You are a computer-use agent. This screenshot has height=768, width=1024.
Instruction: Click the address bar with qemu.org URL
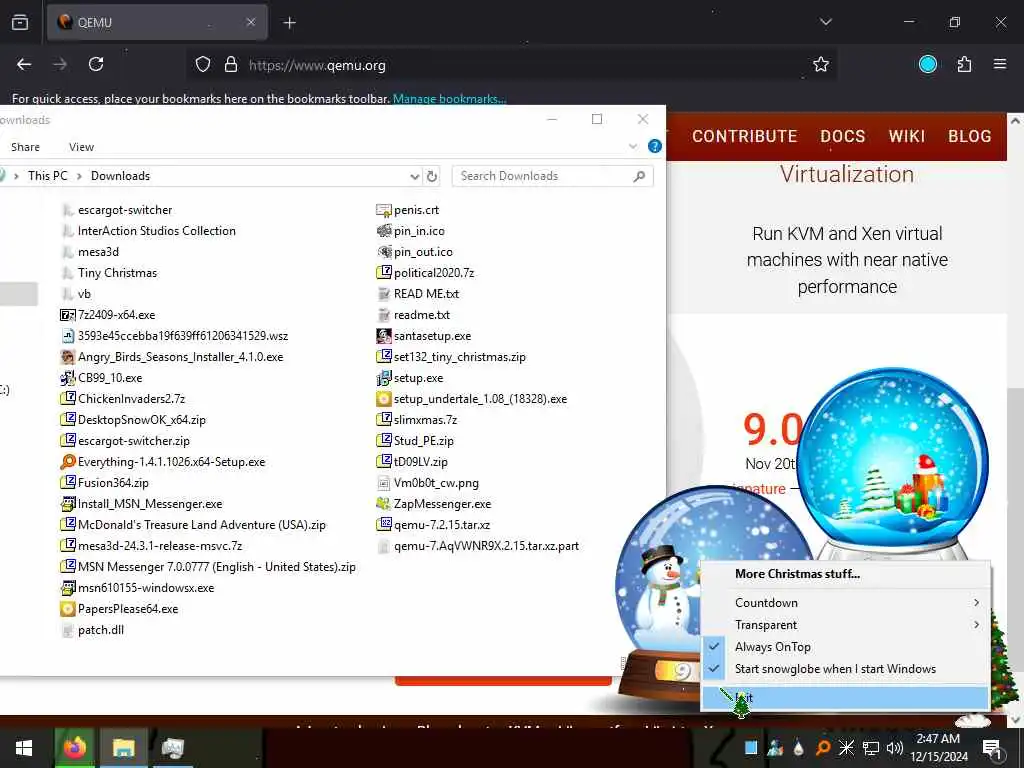click(x=513, y=65)
